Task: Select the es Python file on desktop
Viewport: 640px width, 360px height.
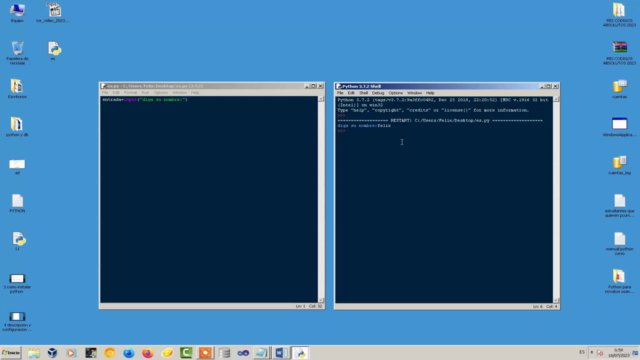Action: pyautogui.click(x=54, y=51)
